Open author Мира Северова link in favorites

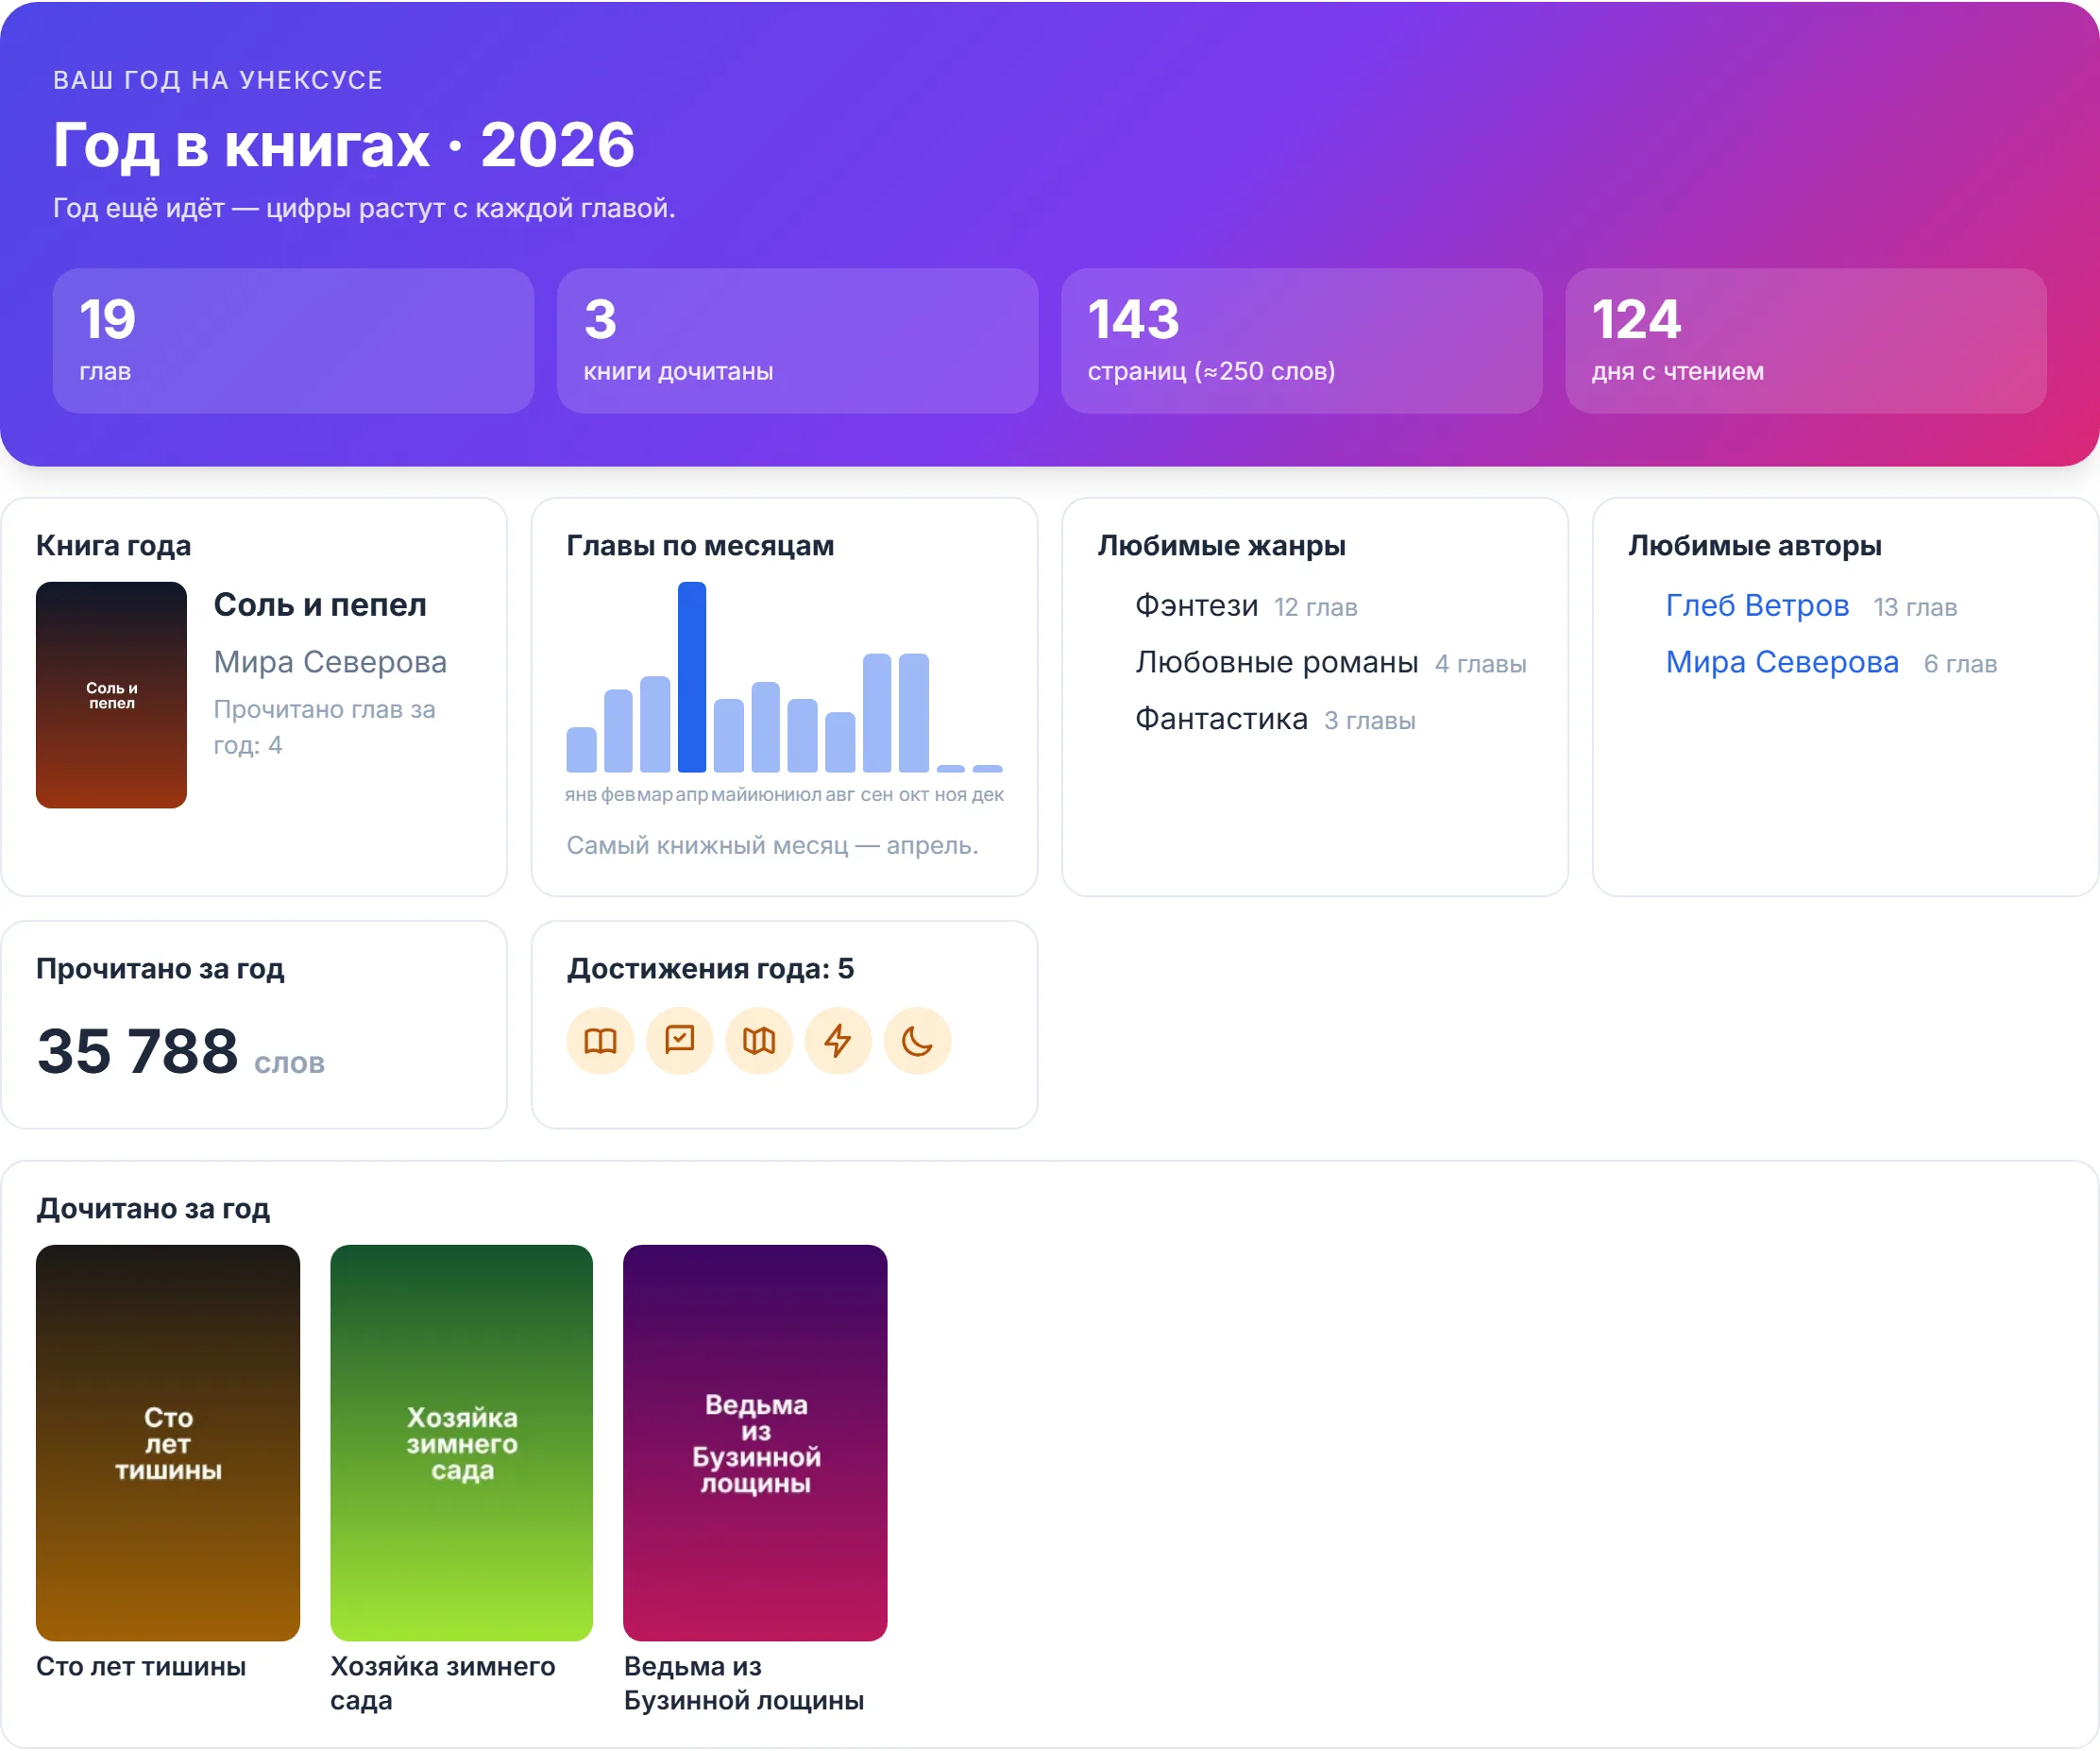(x=1782, y=663)
